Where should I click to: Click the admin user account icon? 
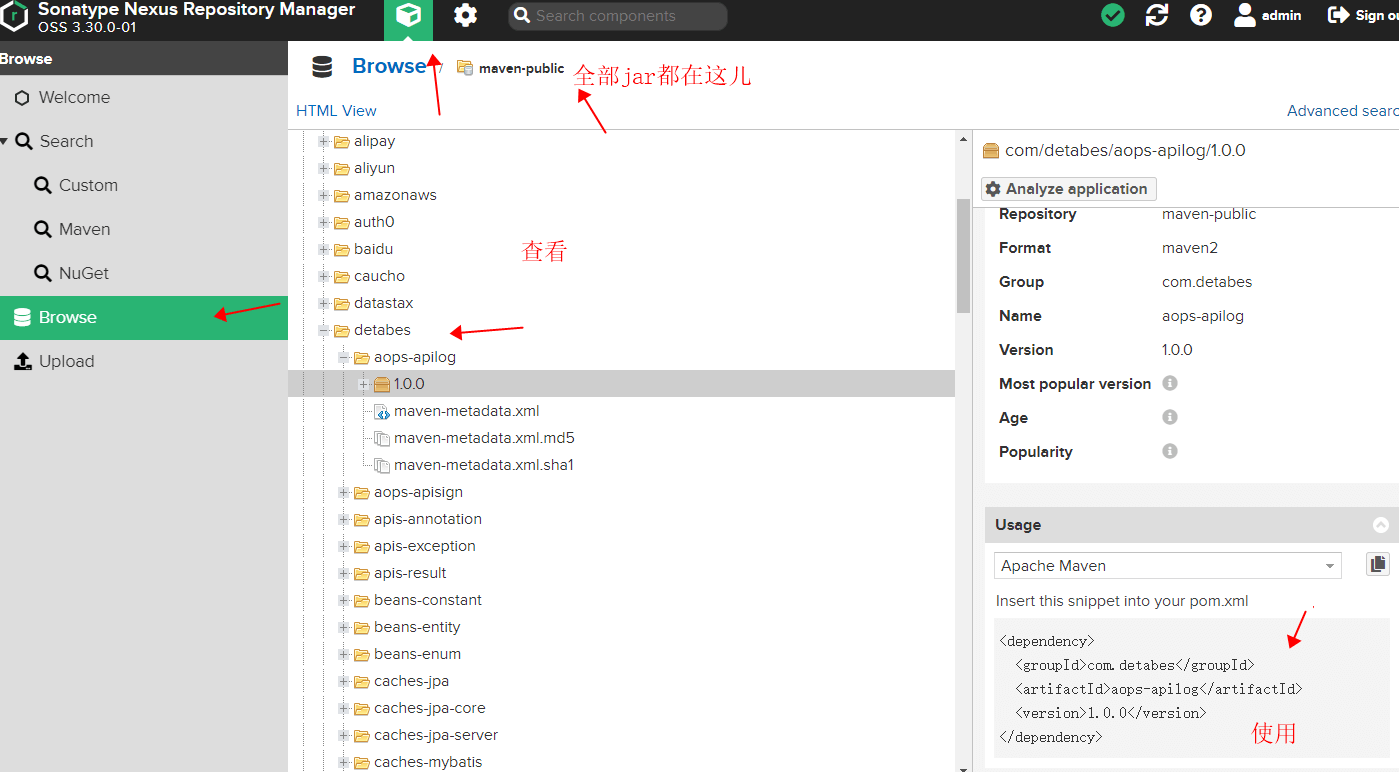1267,15
